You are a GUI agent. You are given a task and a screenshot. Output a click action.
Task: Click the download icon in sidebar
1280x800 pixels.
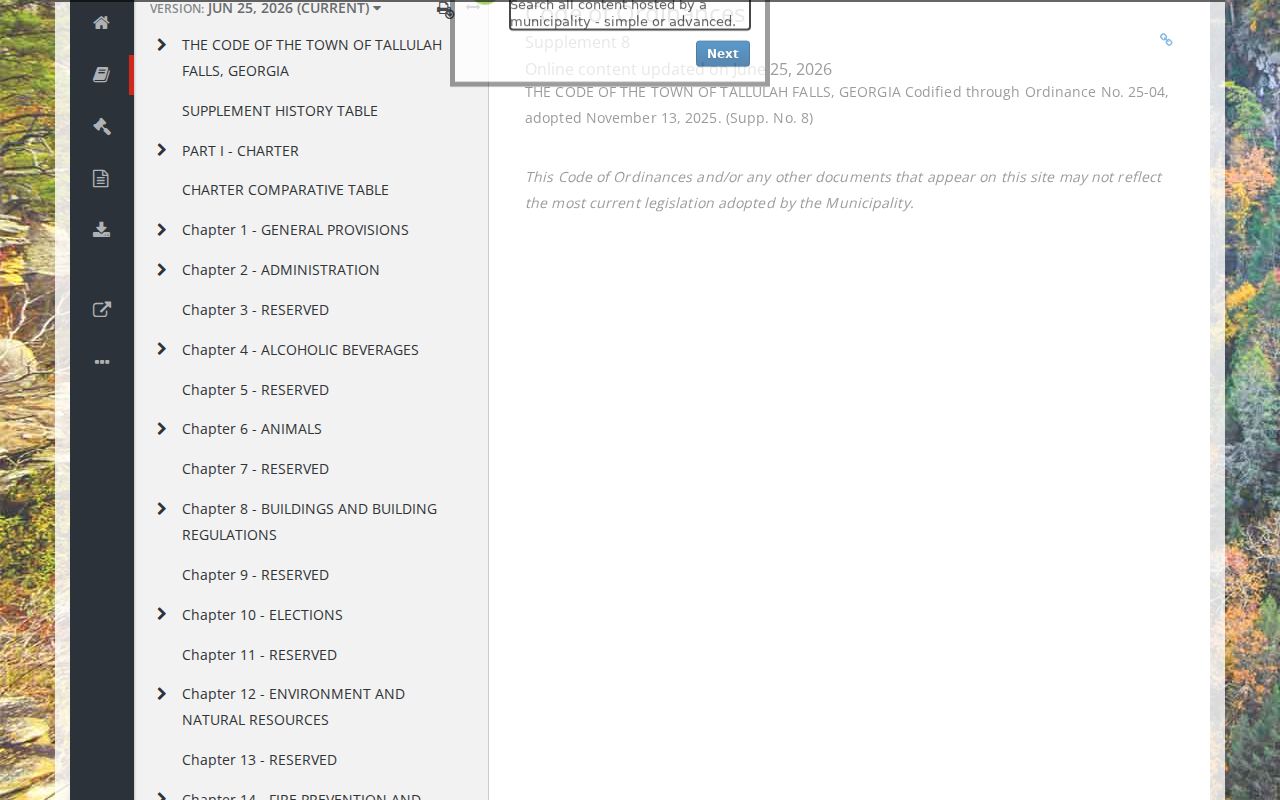tap(101, 230)
